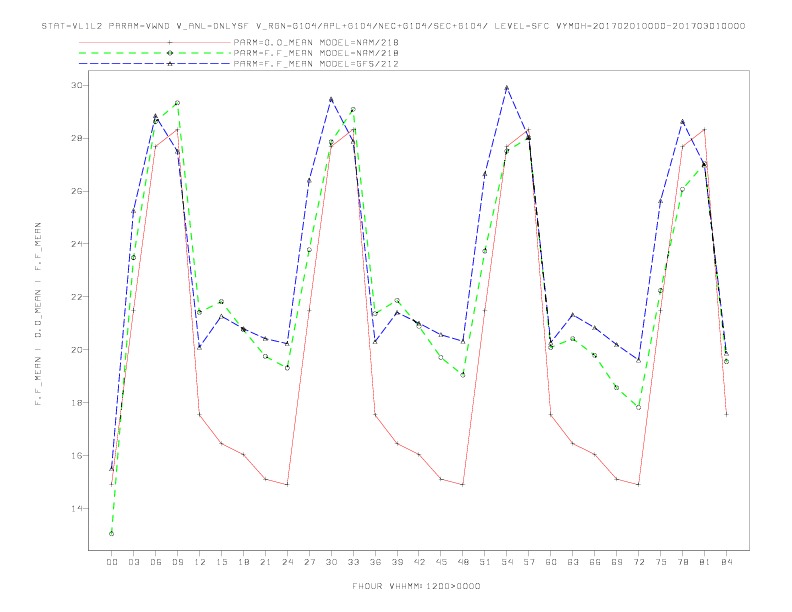Click x-axis tick label 39
Image resolution: width=792 pixels, height=612 pixels.
(397, 562)
